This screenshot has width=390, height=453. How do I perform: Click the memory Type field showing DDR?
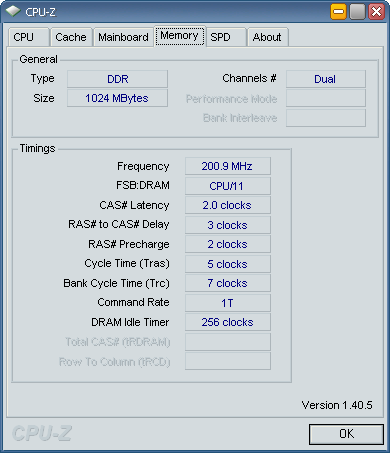(117, 79)
